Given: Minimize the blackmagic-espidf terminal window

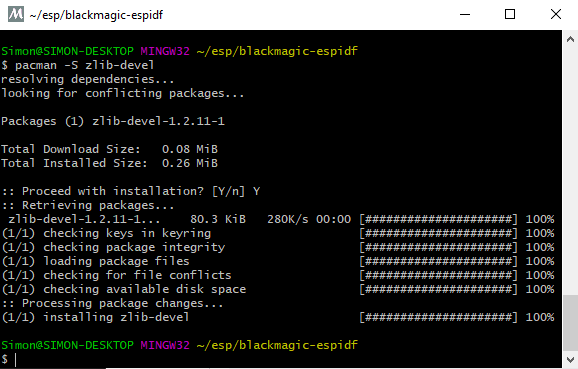Looking at the screenshot, I should pyautogui.click(x=465, y=14).
